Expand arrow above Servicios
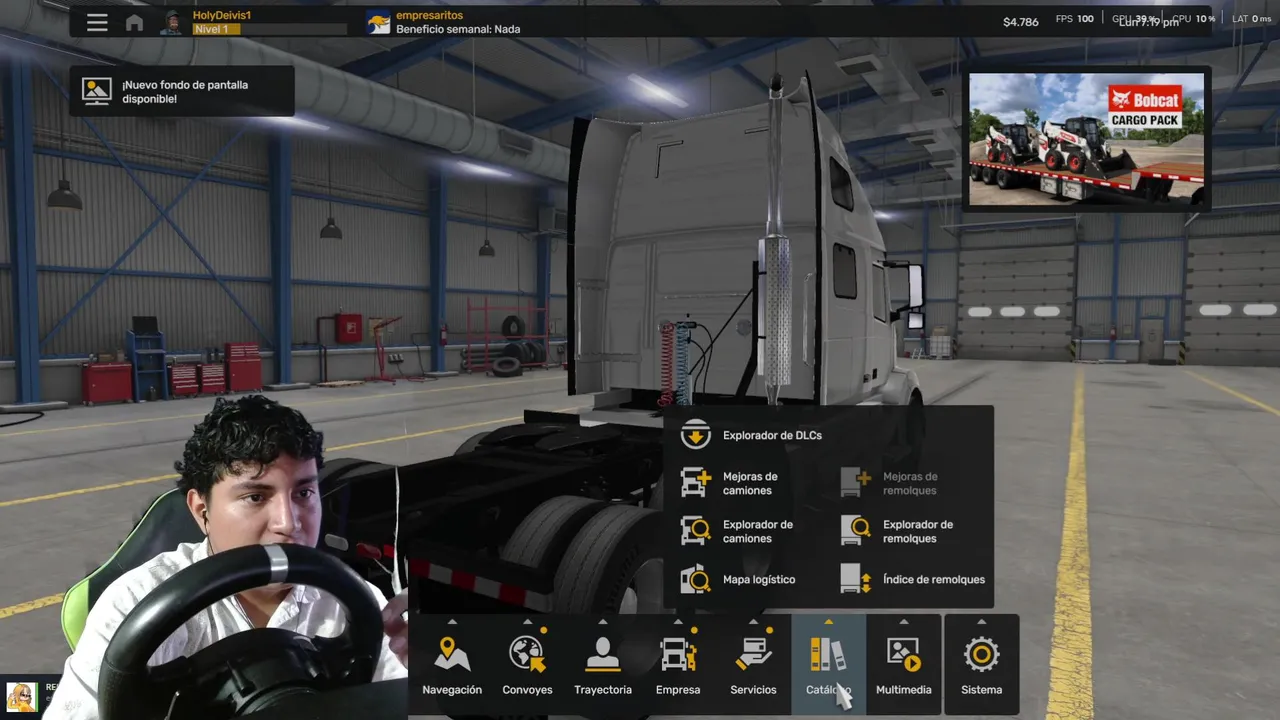 click(753, 622)
